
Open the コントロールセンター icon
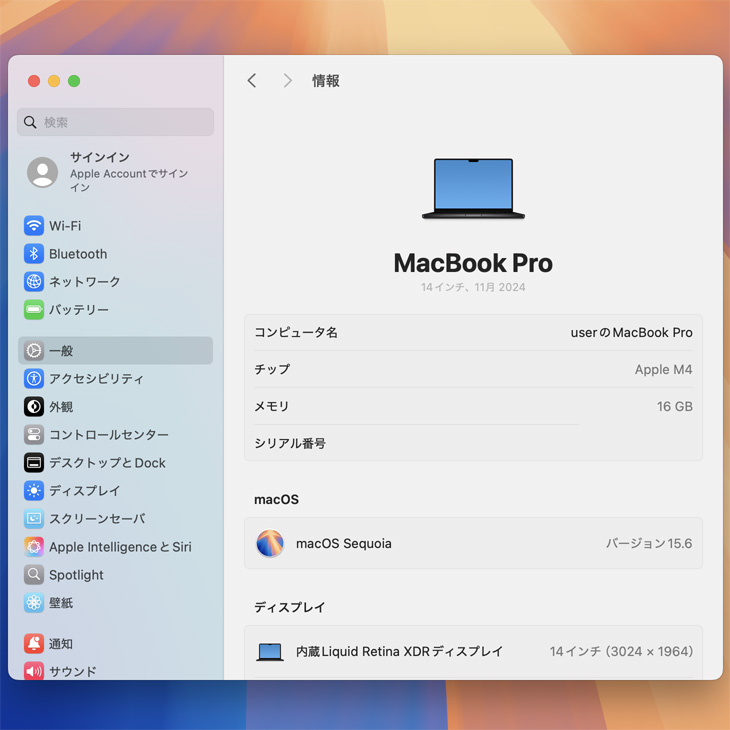pos(34,434)
